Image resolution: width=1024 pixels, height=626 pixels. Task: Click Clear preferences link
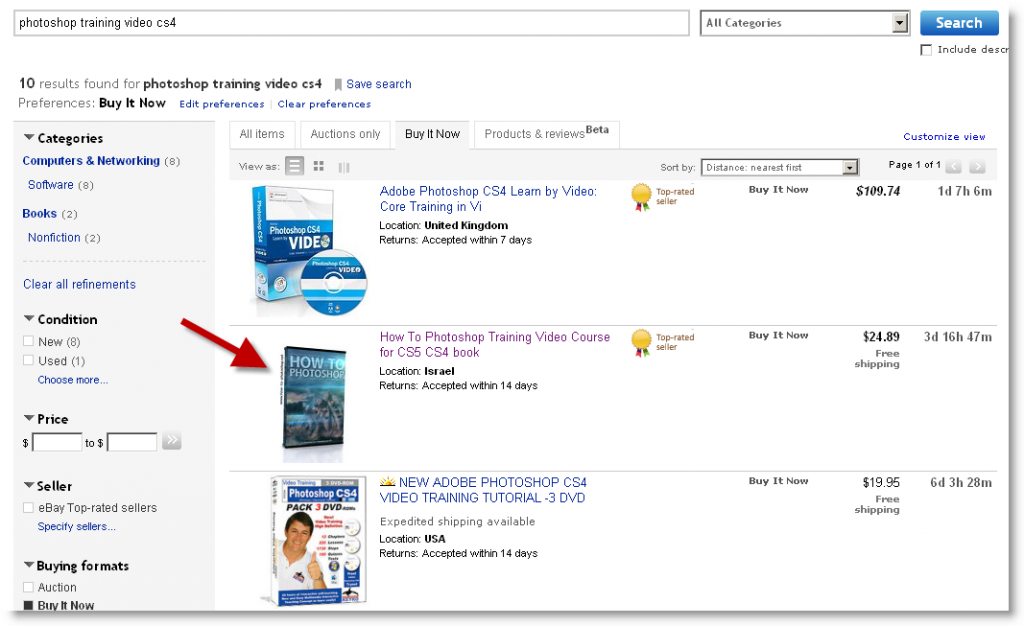(324, 104)
